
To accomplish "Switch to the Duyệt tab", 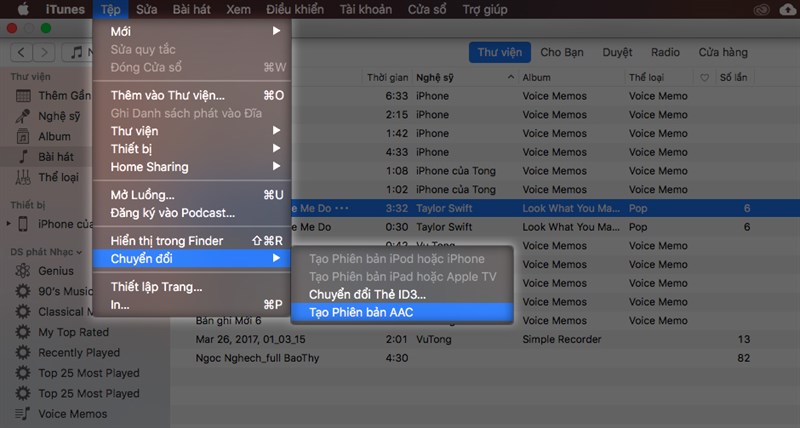I will 617,53.
